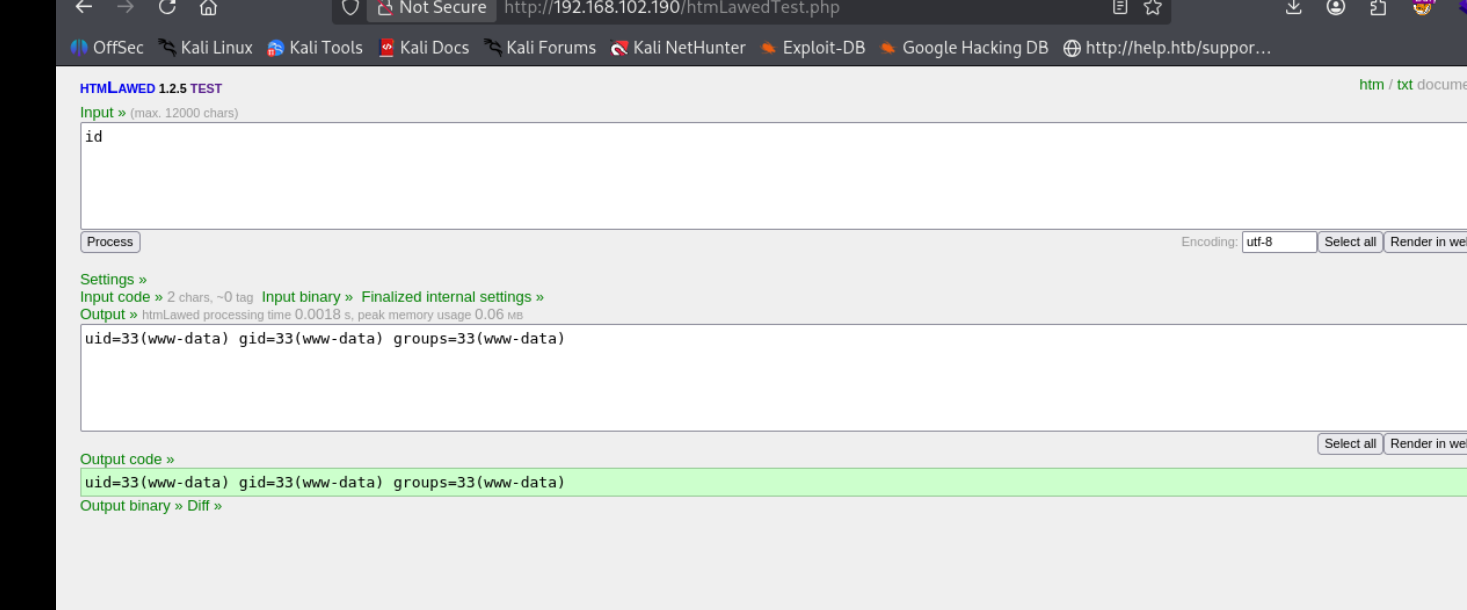Image resolution: width=1467 pixels, height=610 pixels.
Task: Open the Kali Tools bookmark
Action: [315, 47]
